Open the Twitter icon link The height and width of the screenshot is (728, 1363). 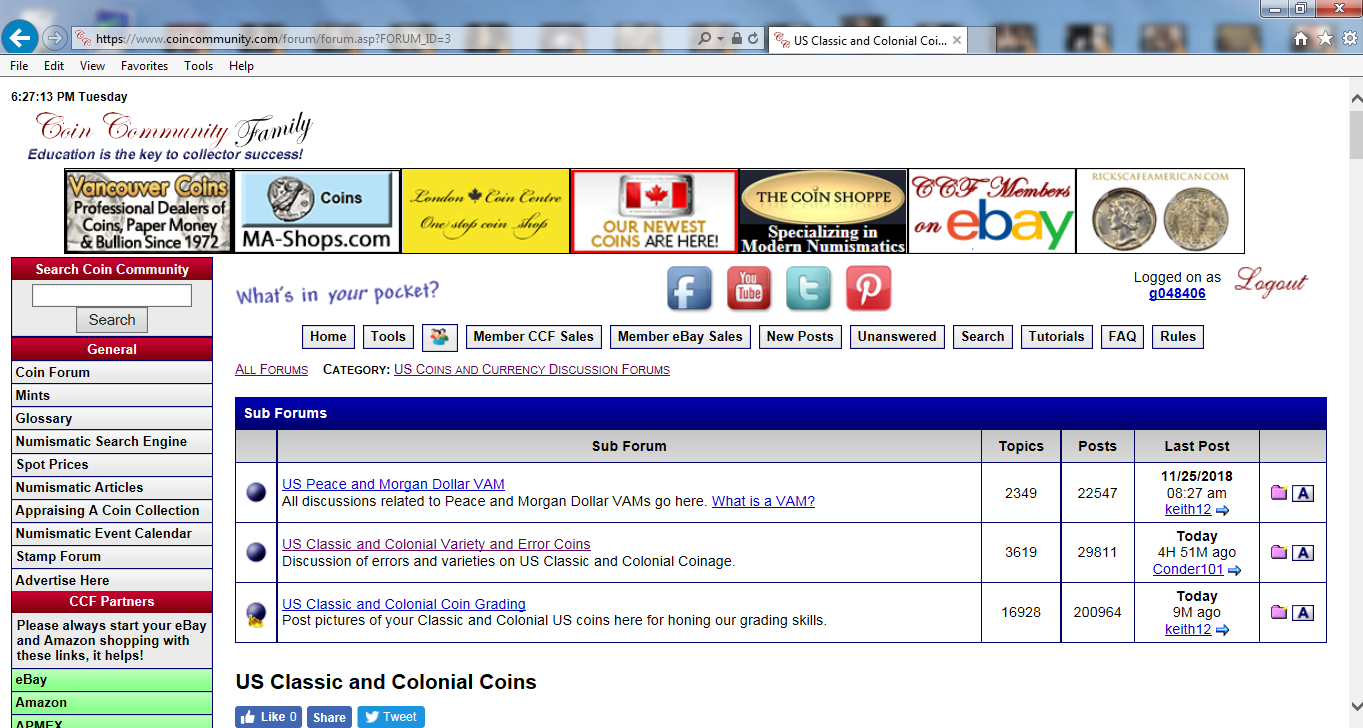coord(808,289)
